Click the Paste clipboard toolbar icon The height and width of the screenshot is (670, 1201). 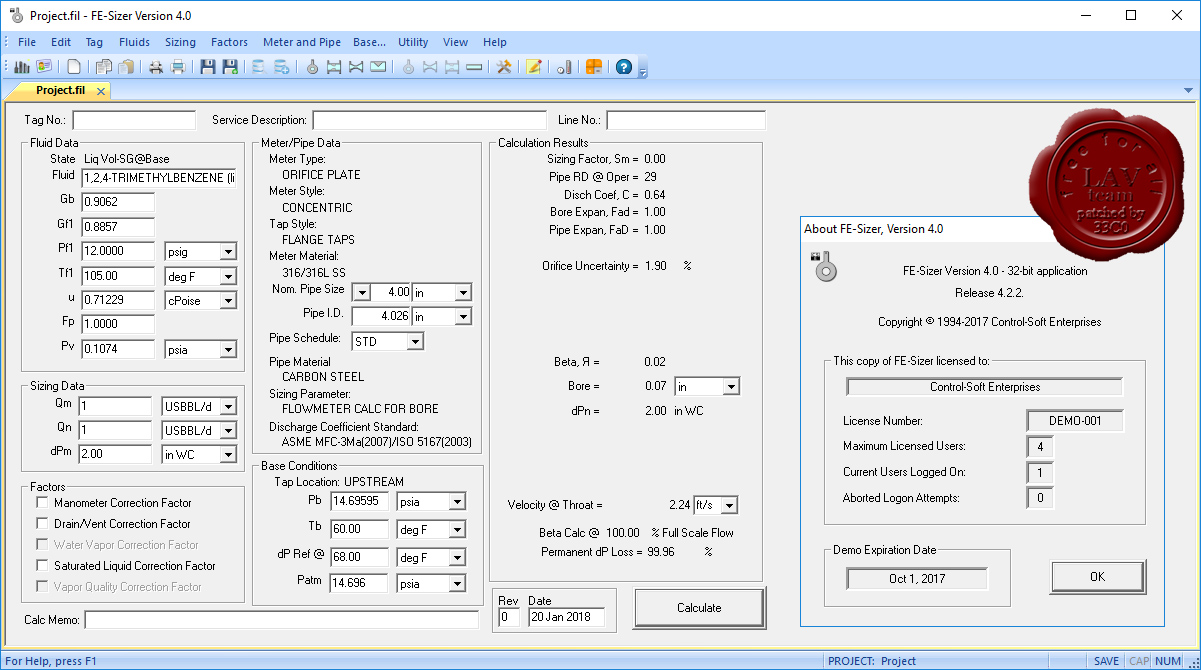point(125,67)
